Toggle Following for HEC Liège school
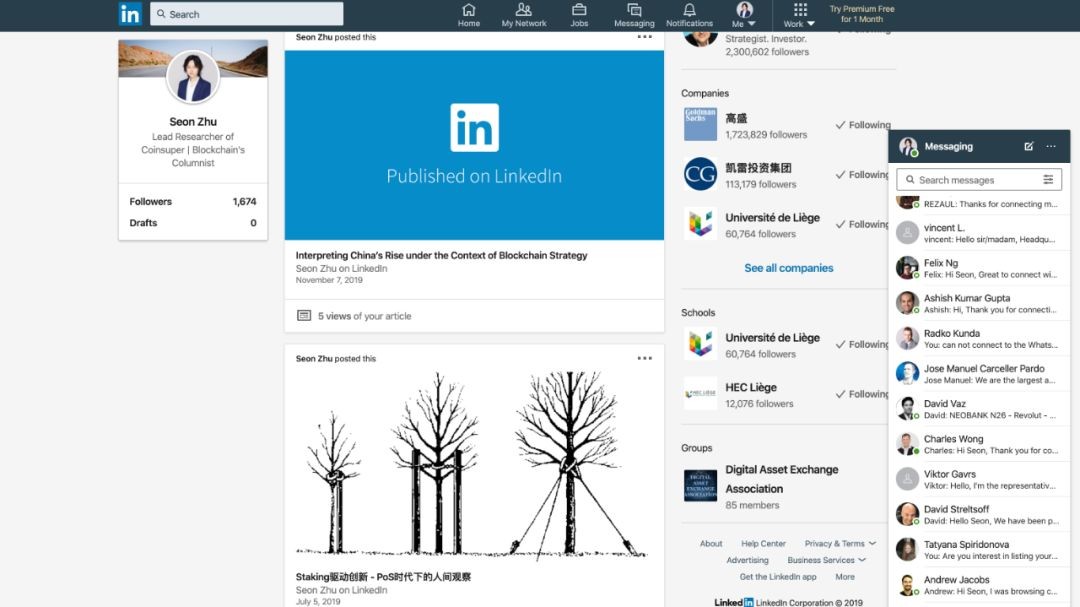Screen dimensions: 1080x607 [x=862, y=393]
